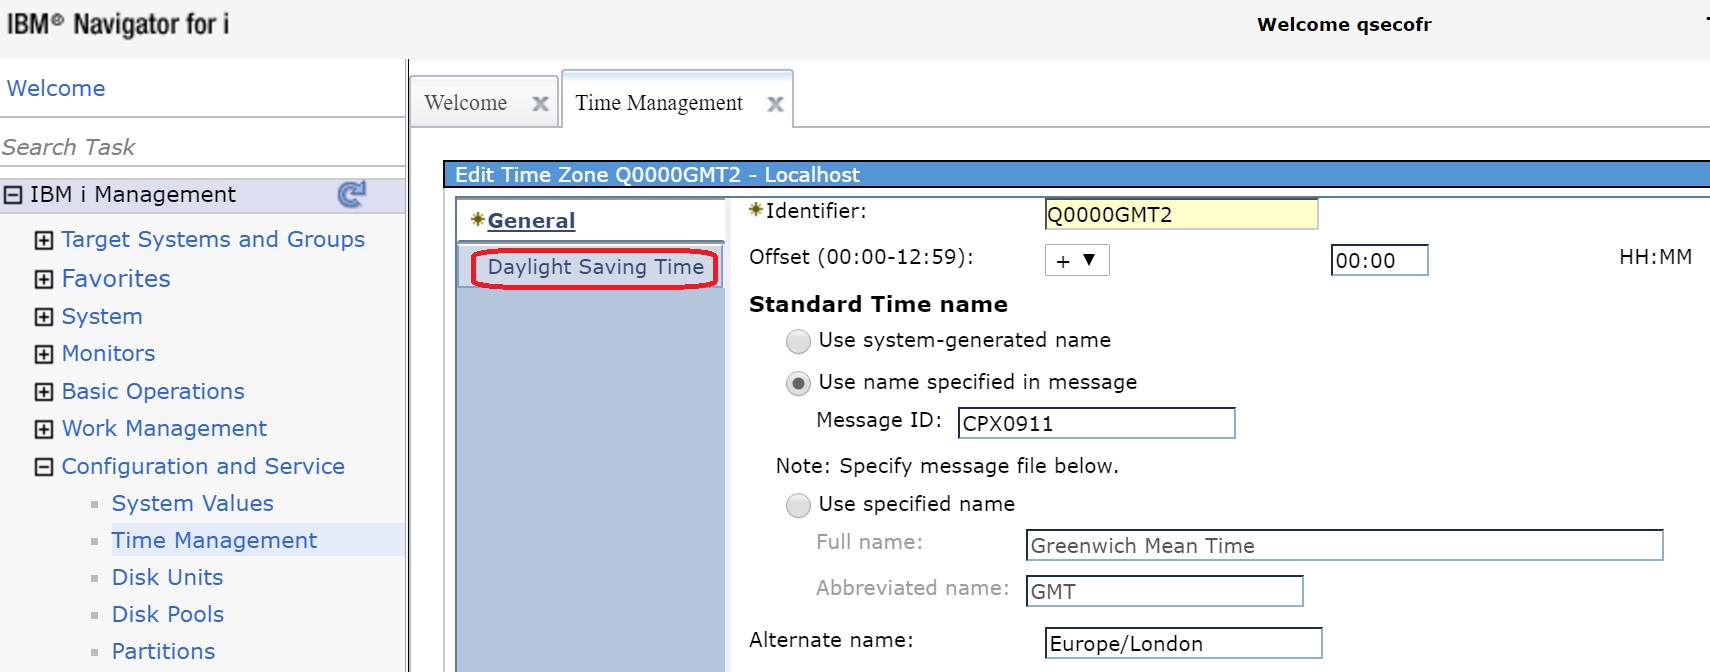Click the Alternate name field

[x=1183, y=643]
